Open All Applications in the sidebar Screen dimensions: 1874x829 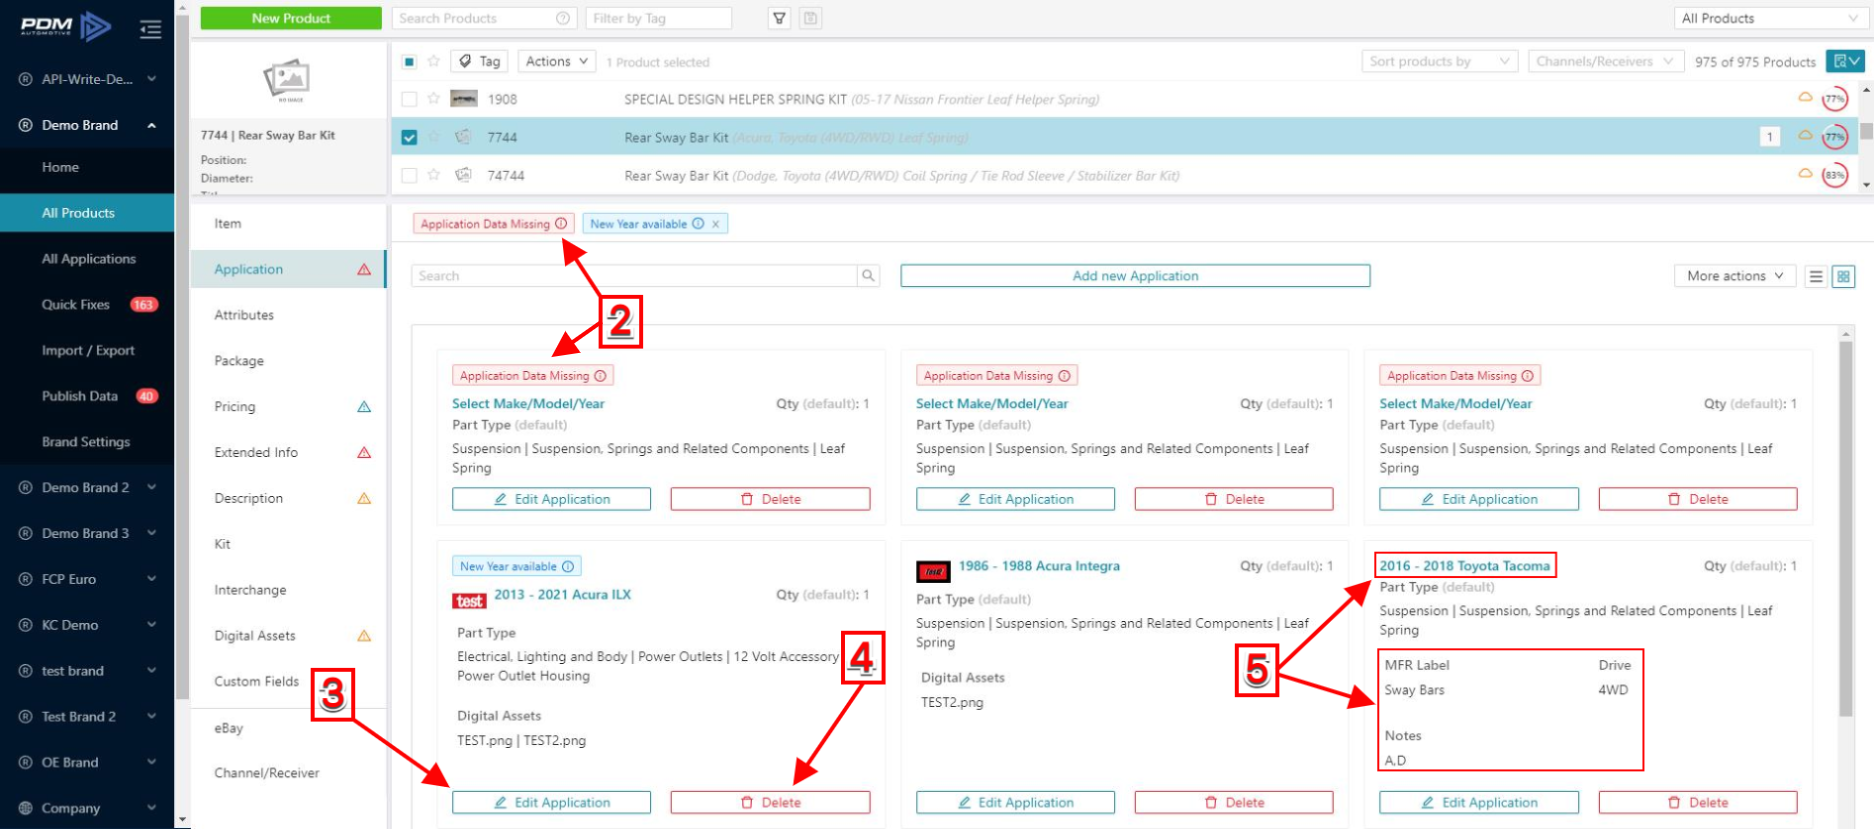tap(87, 259)
